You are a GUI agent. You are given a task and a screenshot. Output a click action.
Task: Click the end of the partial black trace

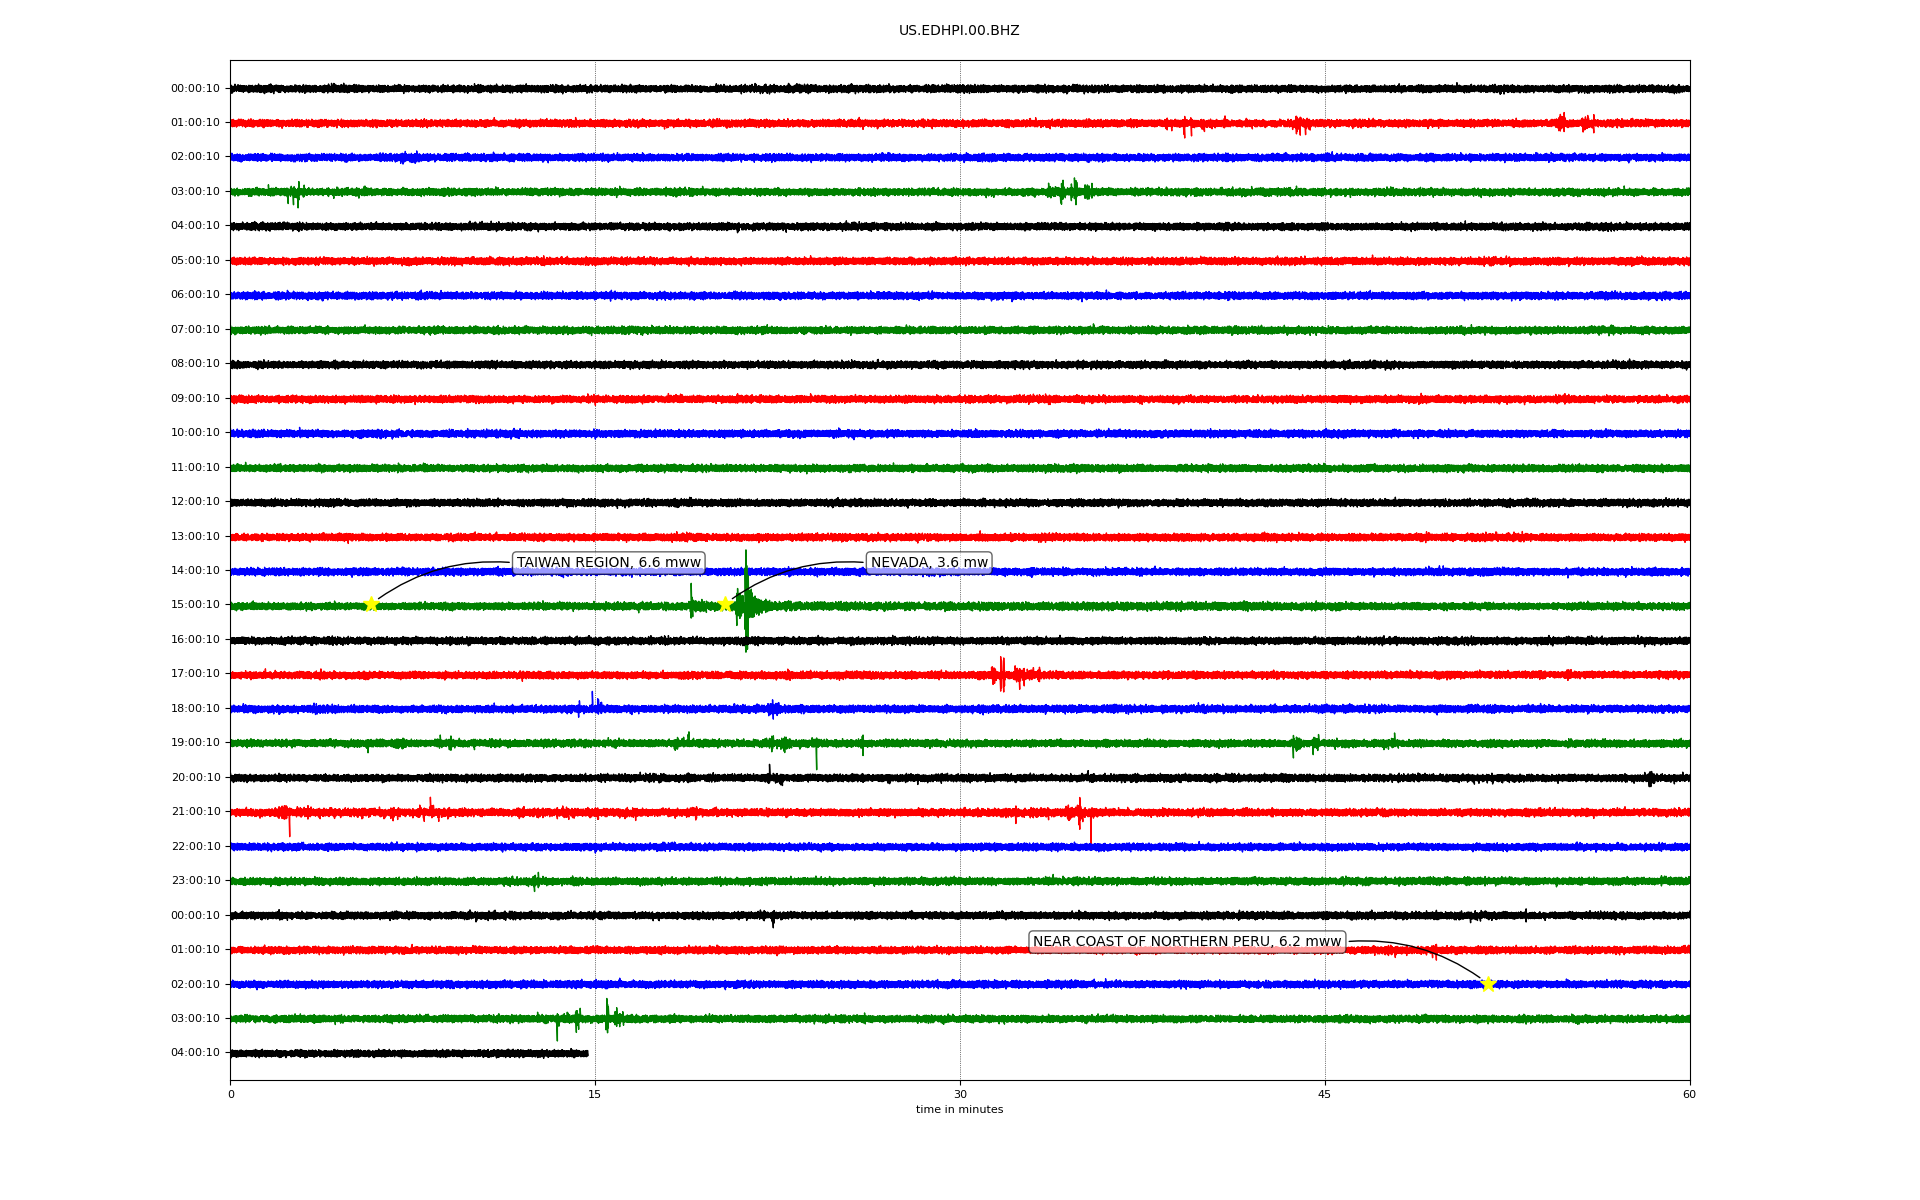pyautogui.click(x=587, y=1053)
